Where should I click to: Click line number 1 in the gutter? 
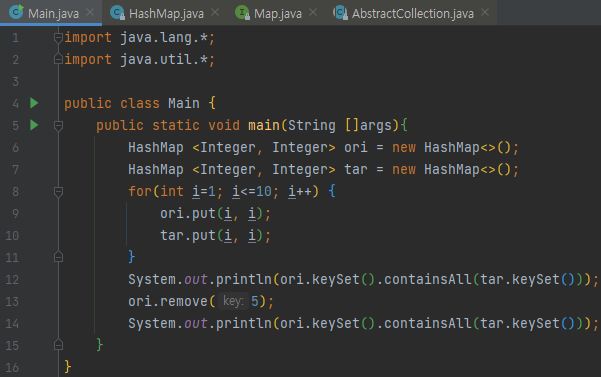[15, 38]
